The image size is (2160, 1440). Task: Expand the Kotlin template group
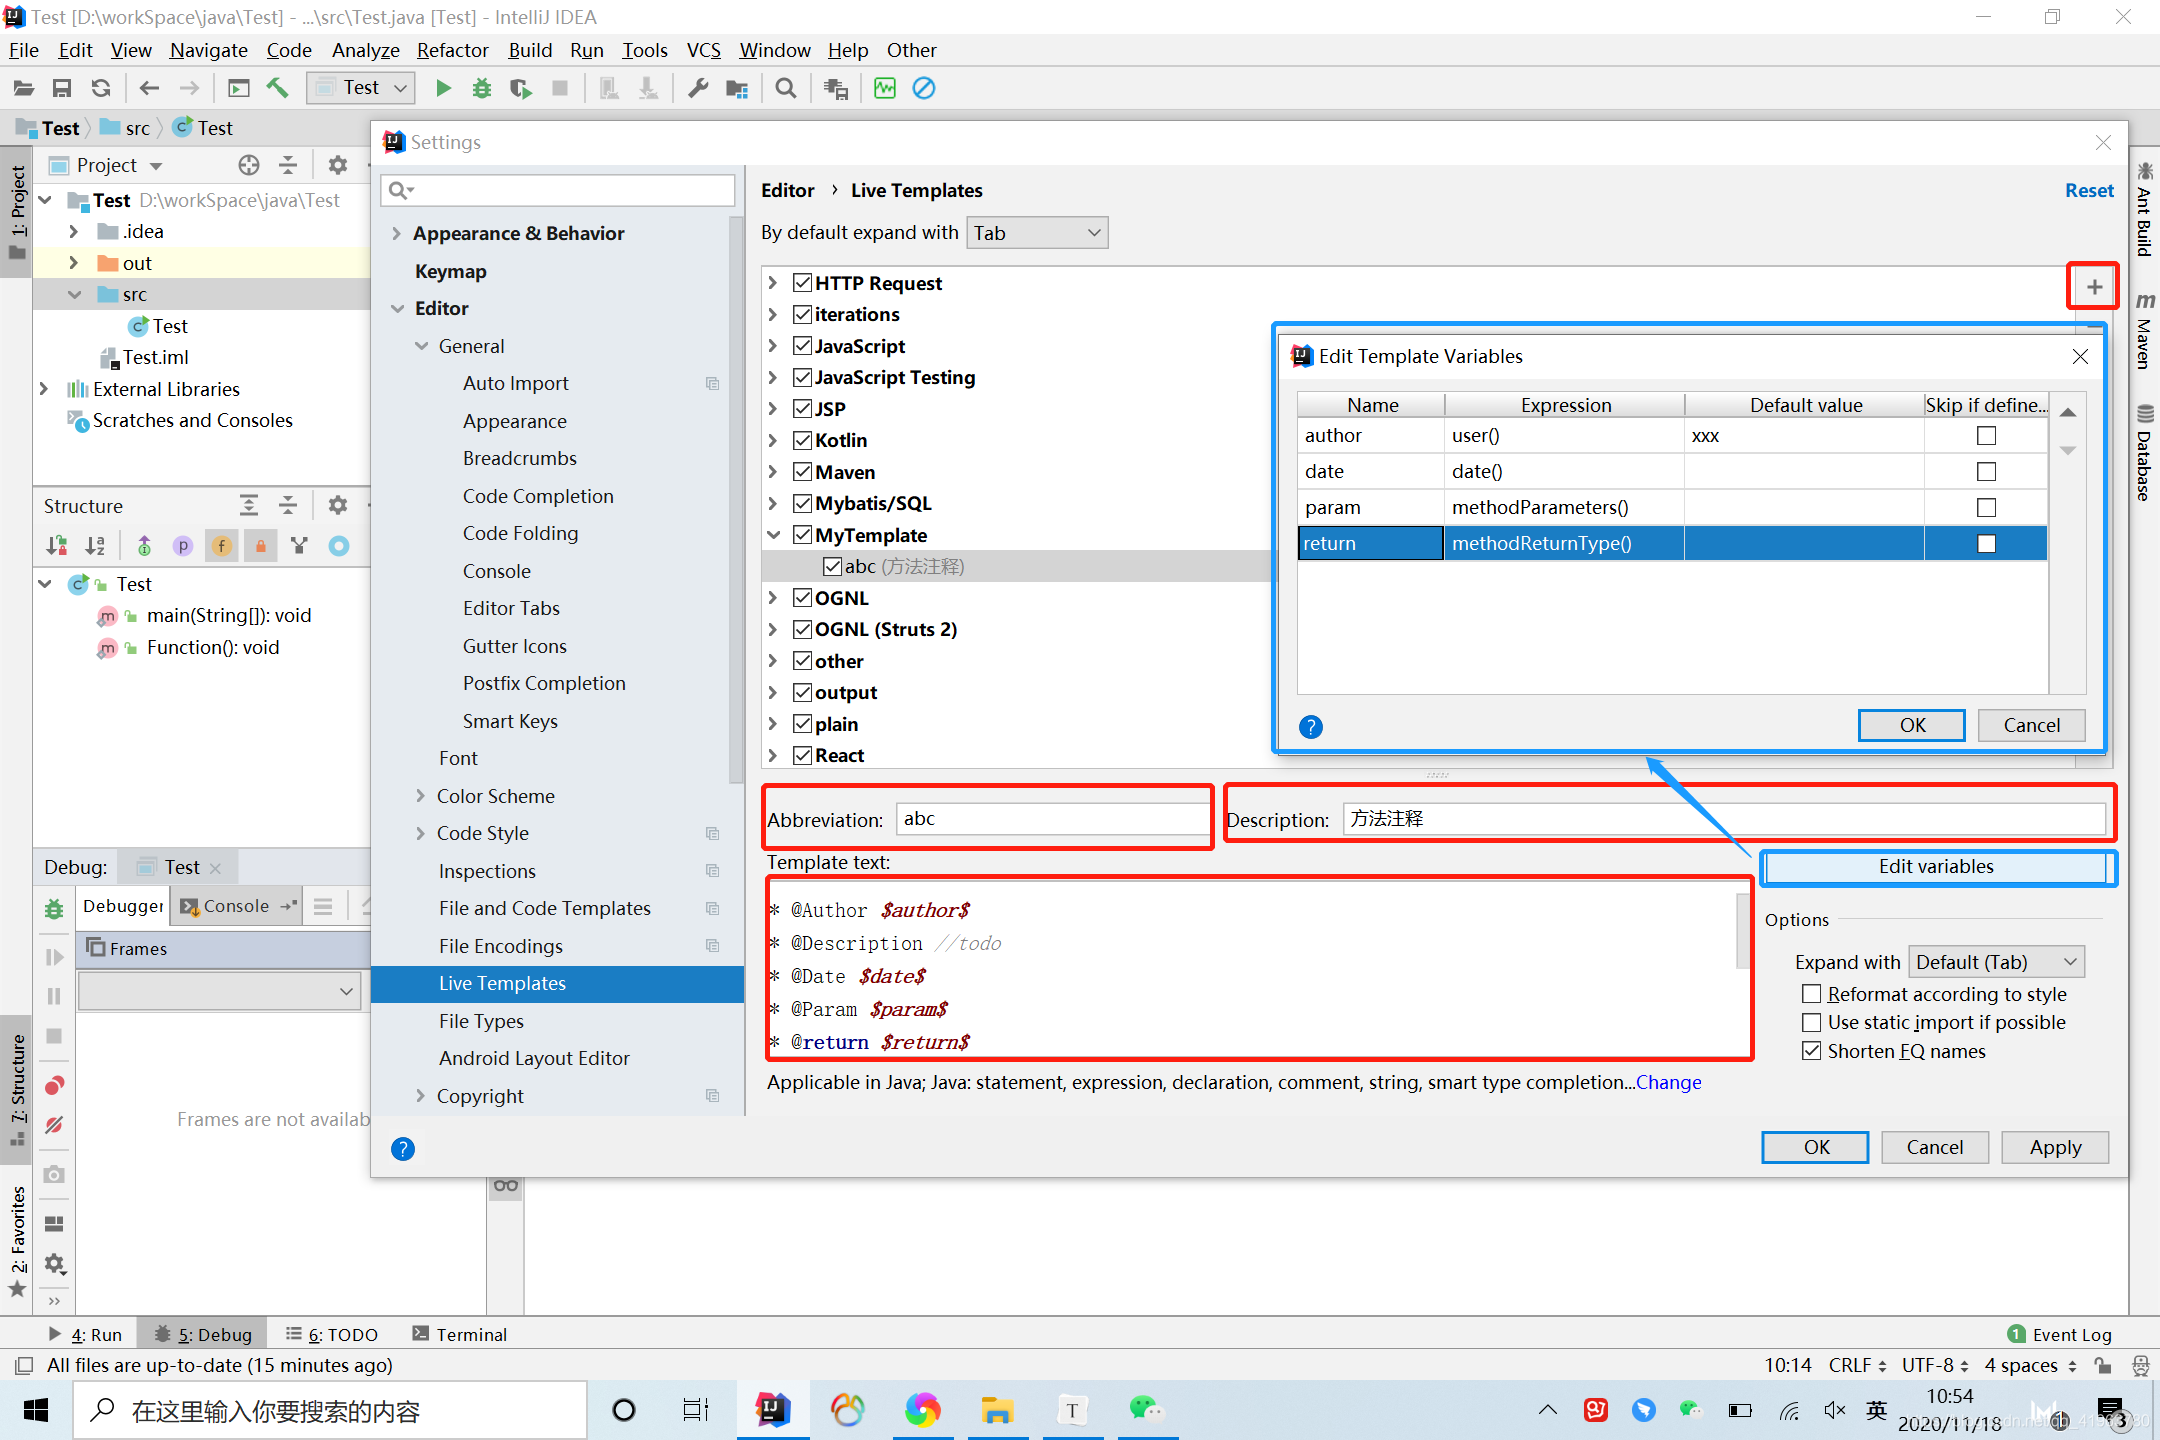click(773, 441)
